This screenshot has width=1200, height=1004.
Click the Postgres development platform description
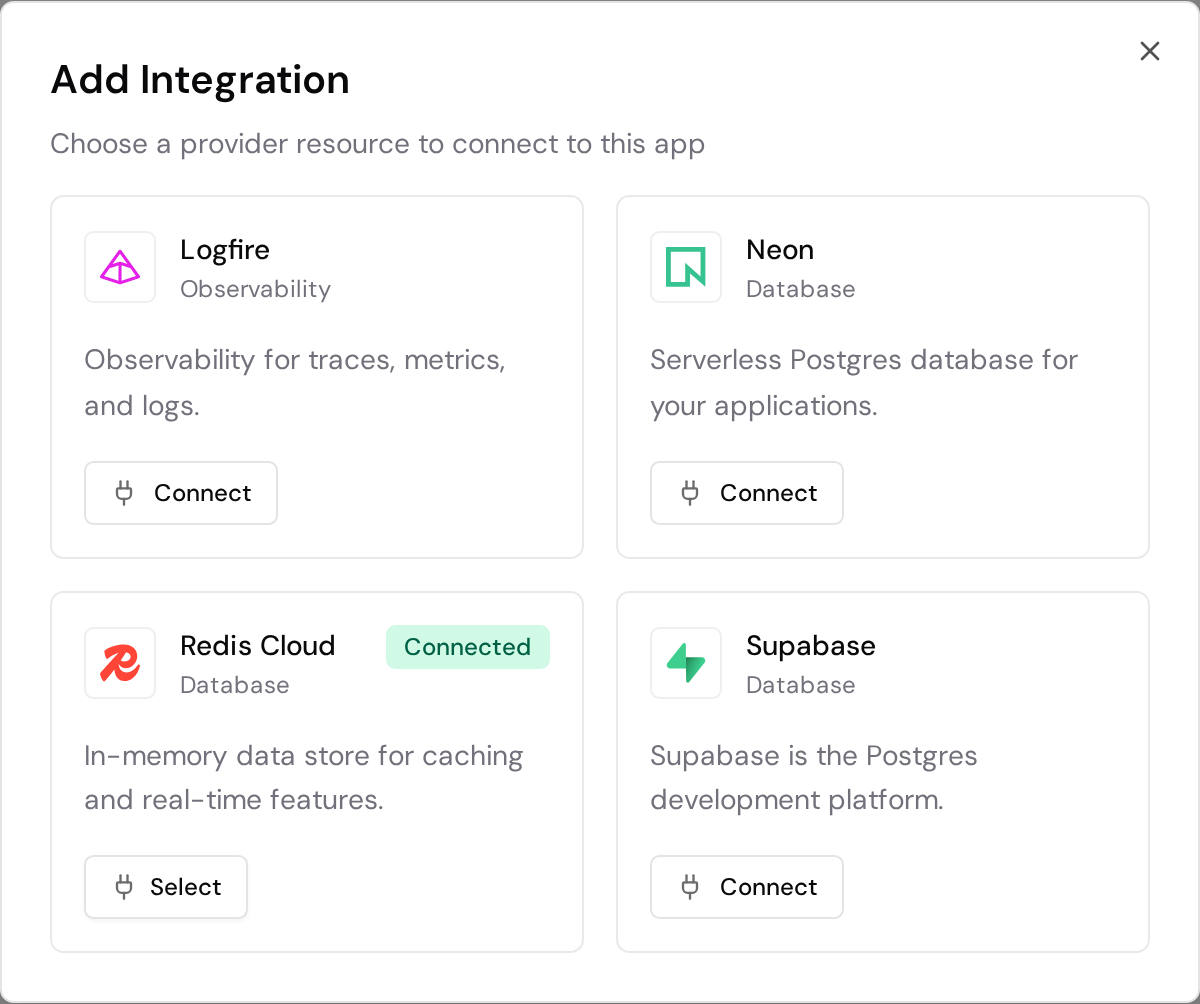pyautogui.click(x=814, y=778)
